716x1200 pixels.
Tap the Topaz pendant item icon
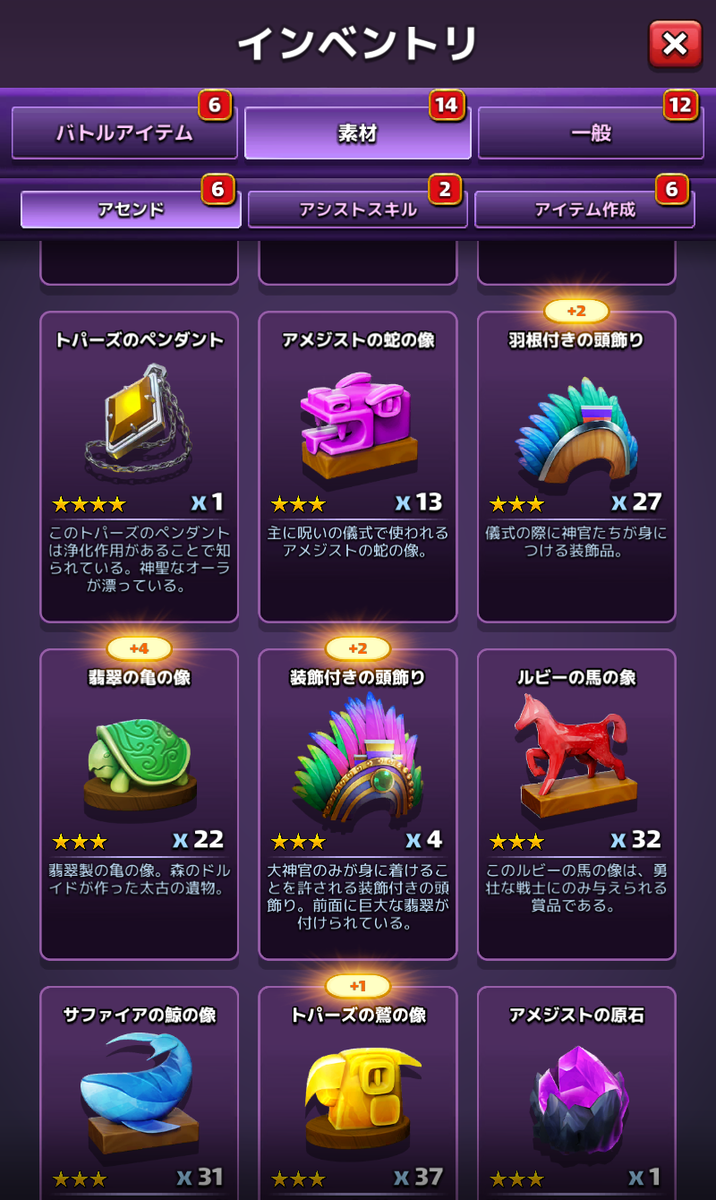click(x=138, y=421)
